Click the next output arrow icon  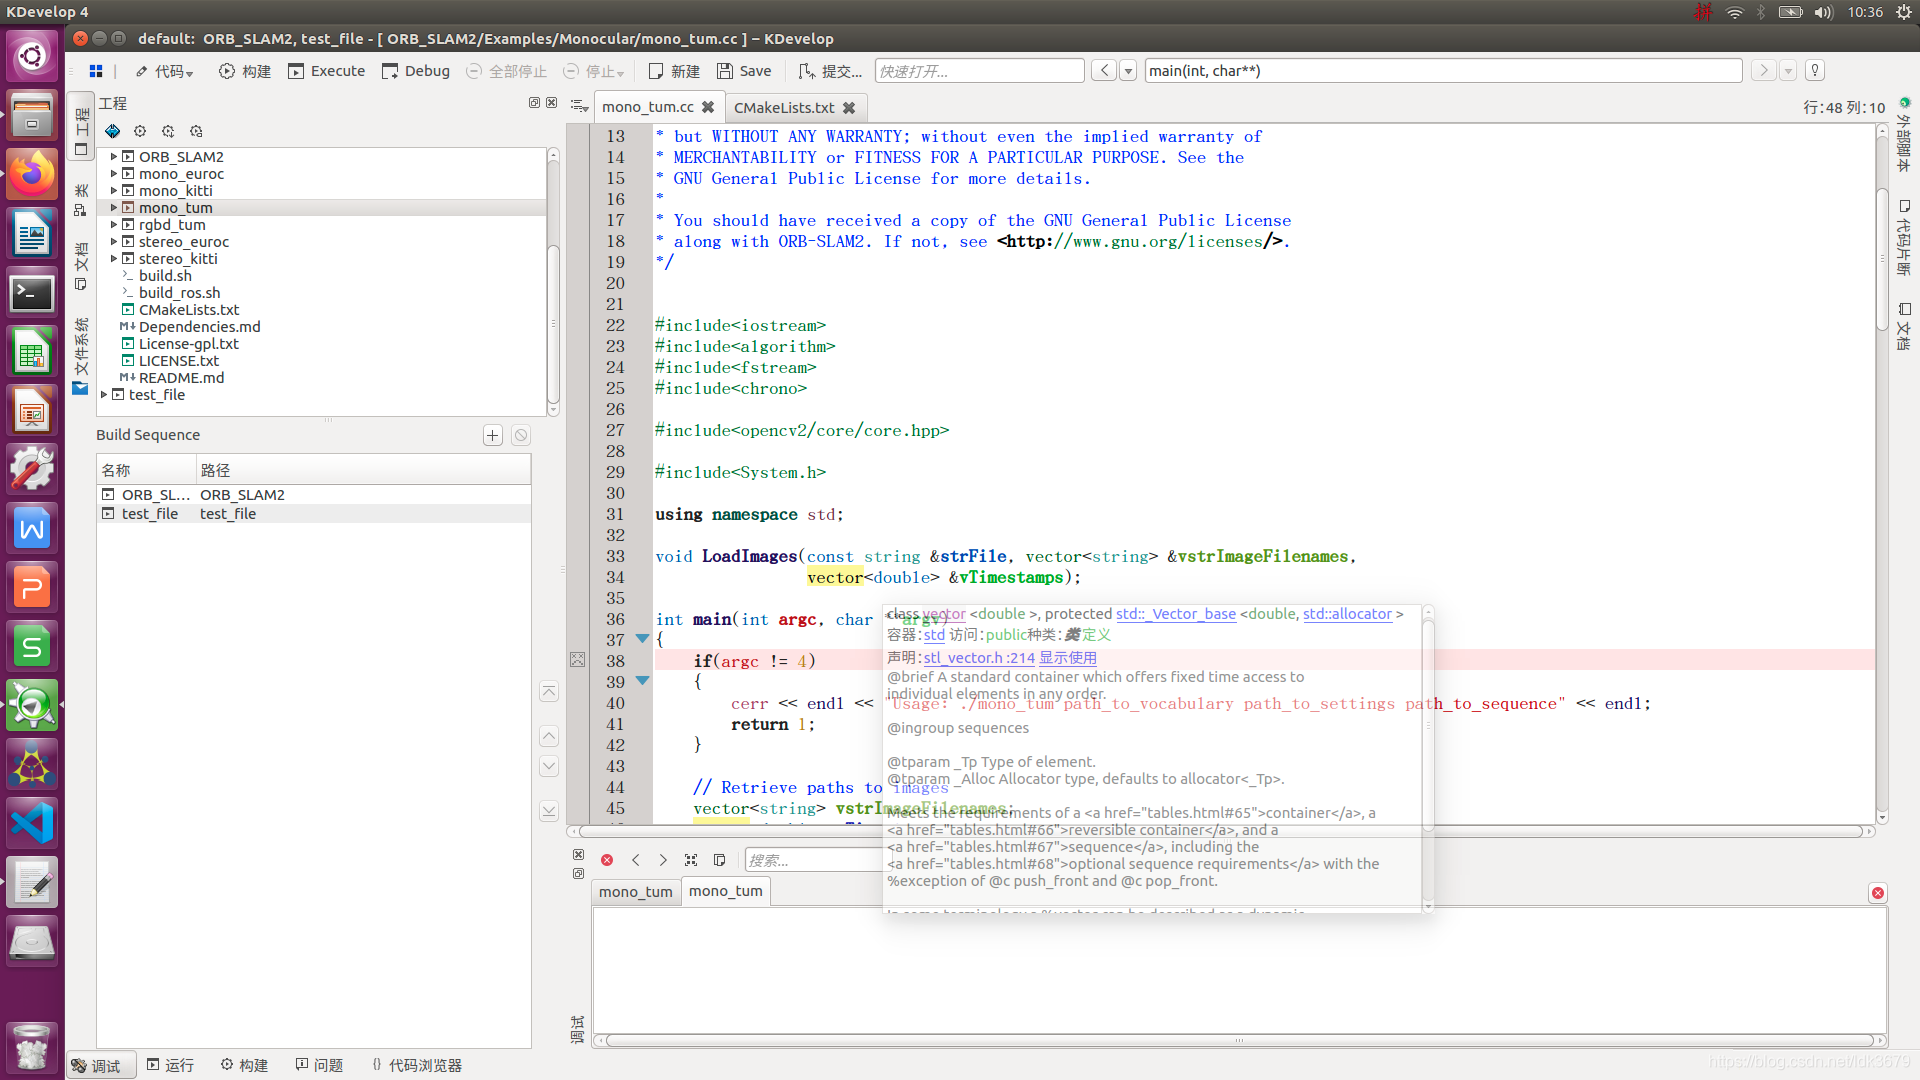pyautogui.click(x=663, y=860)
